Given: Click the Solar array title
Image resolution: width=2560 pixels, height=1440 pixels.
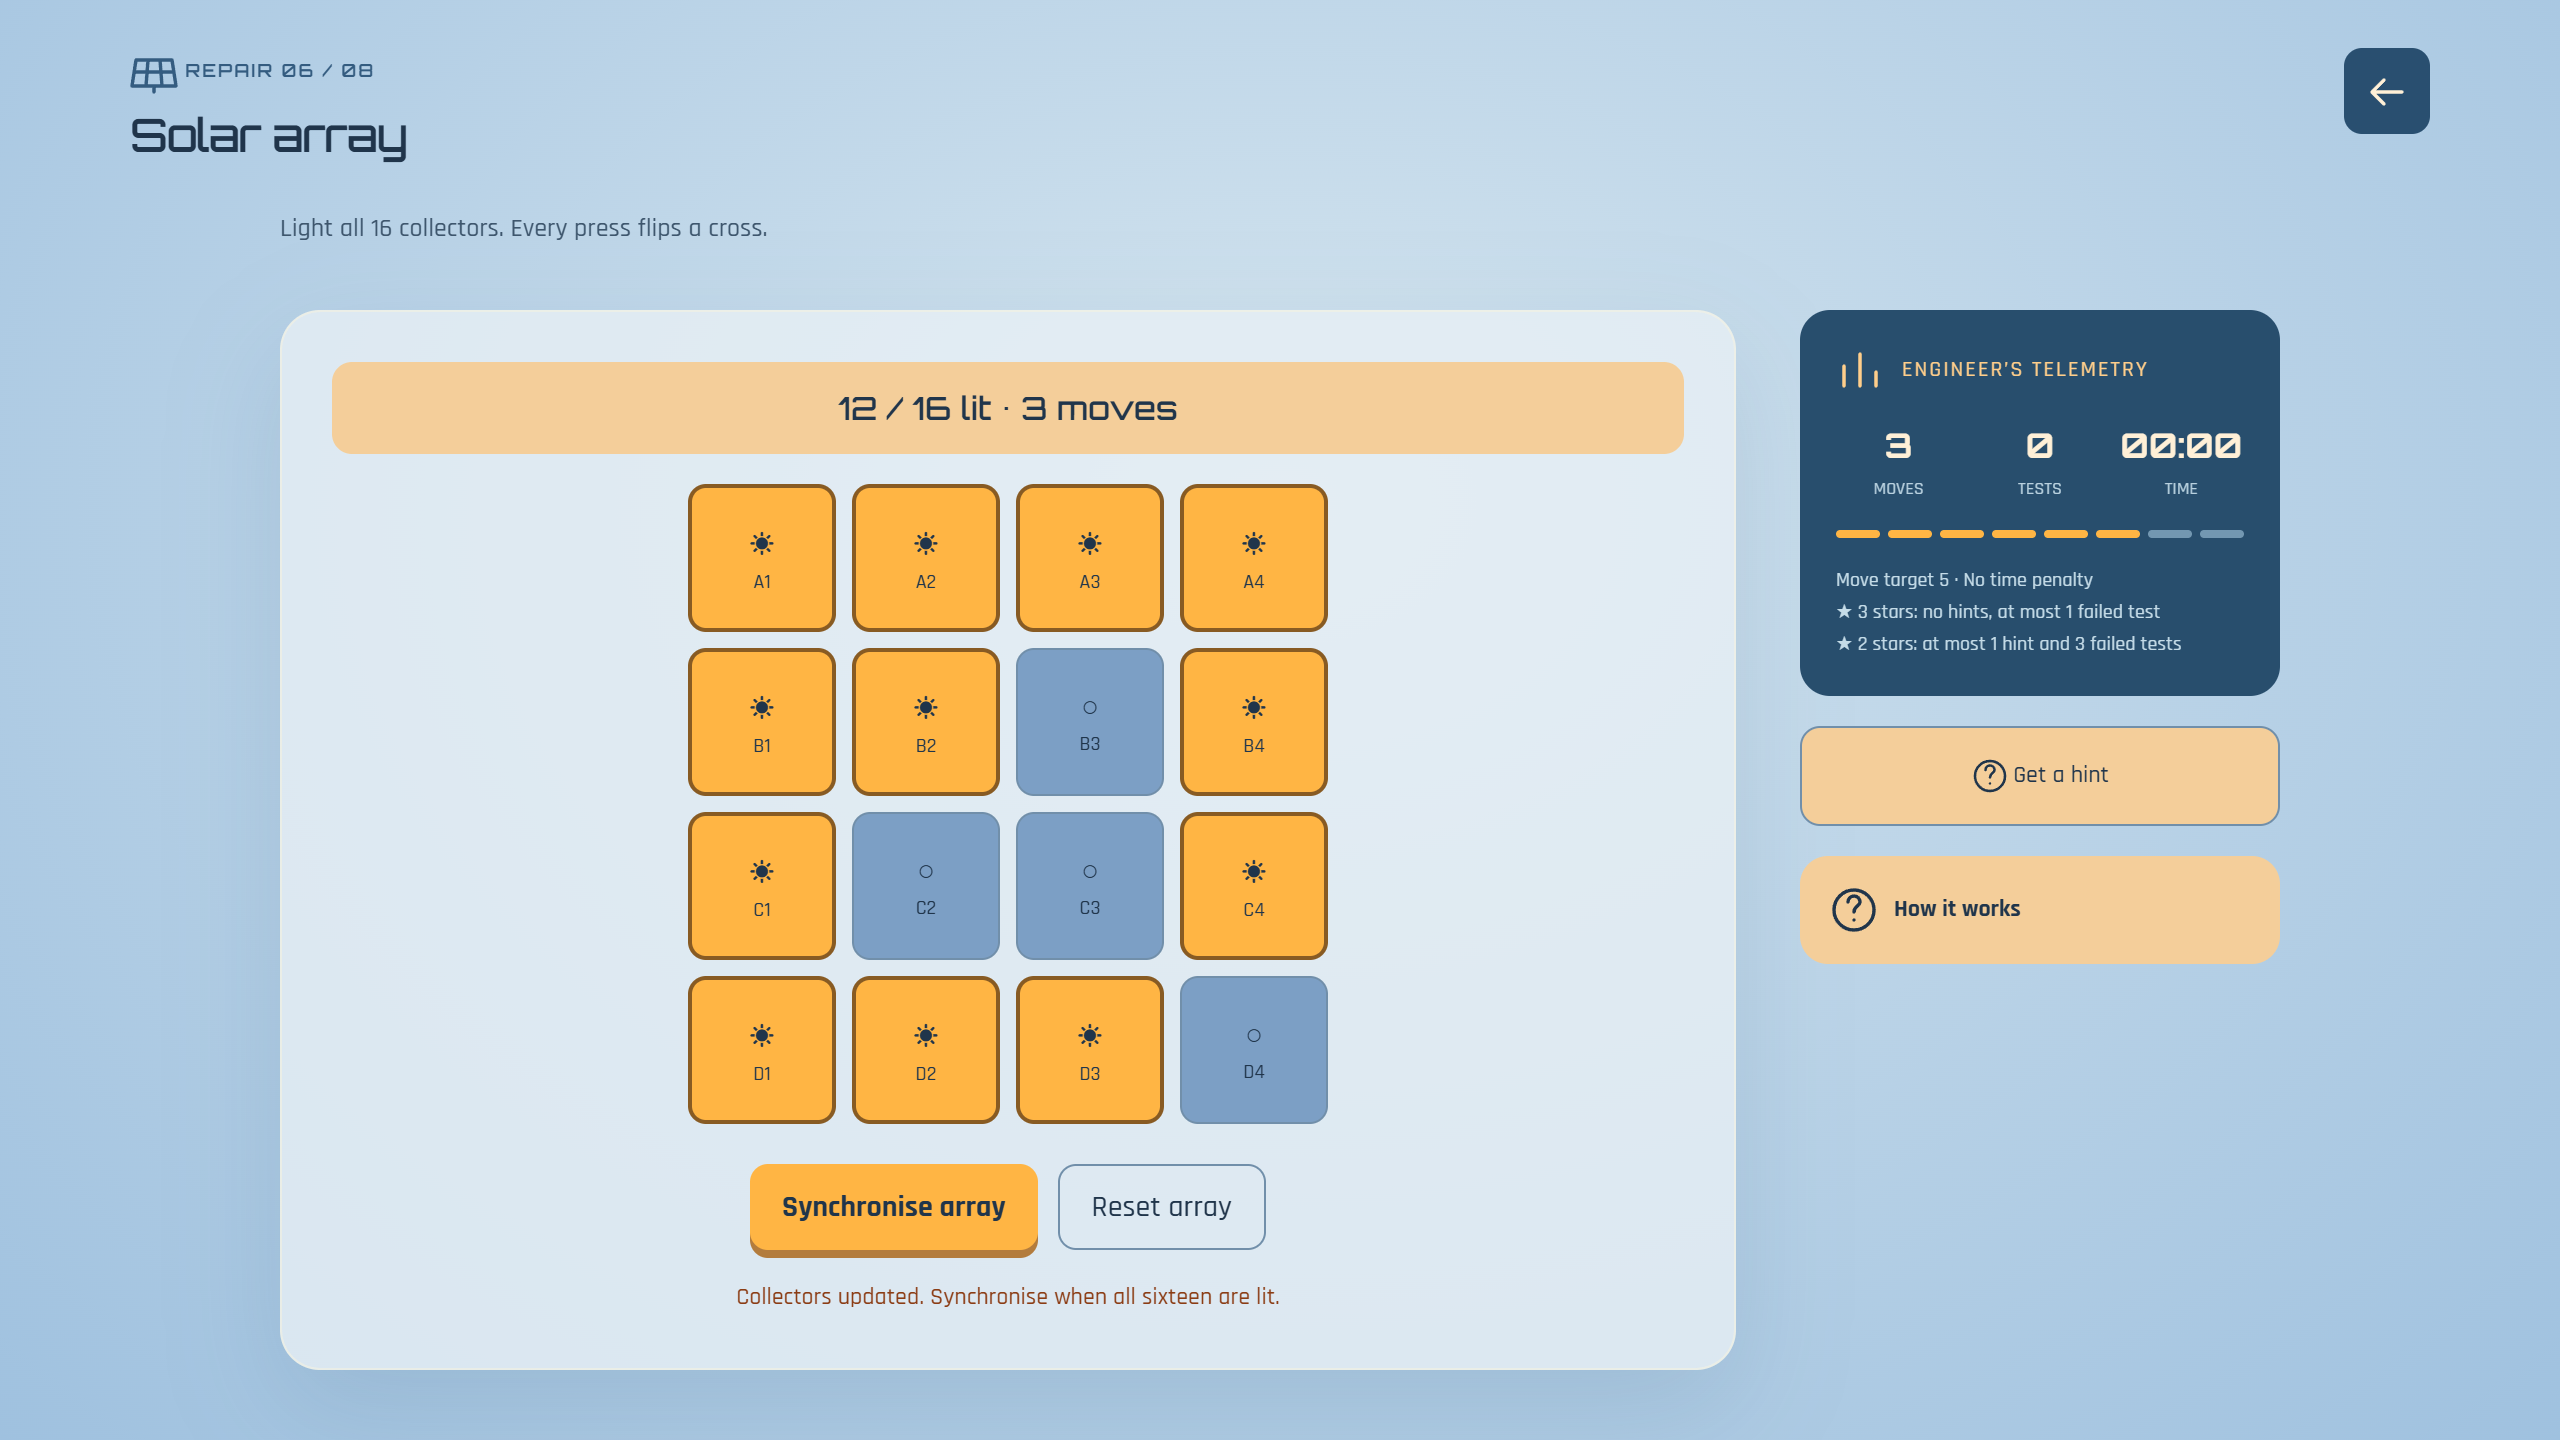Looking at the screenshot, I should pos(268,137).
